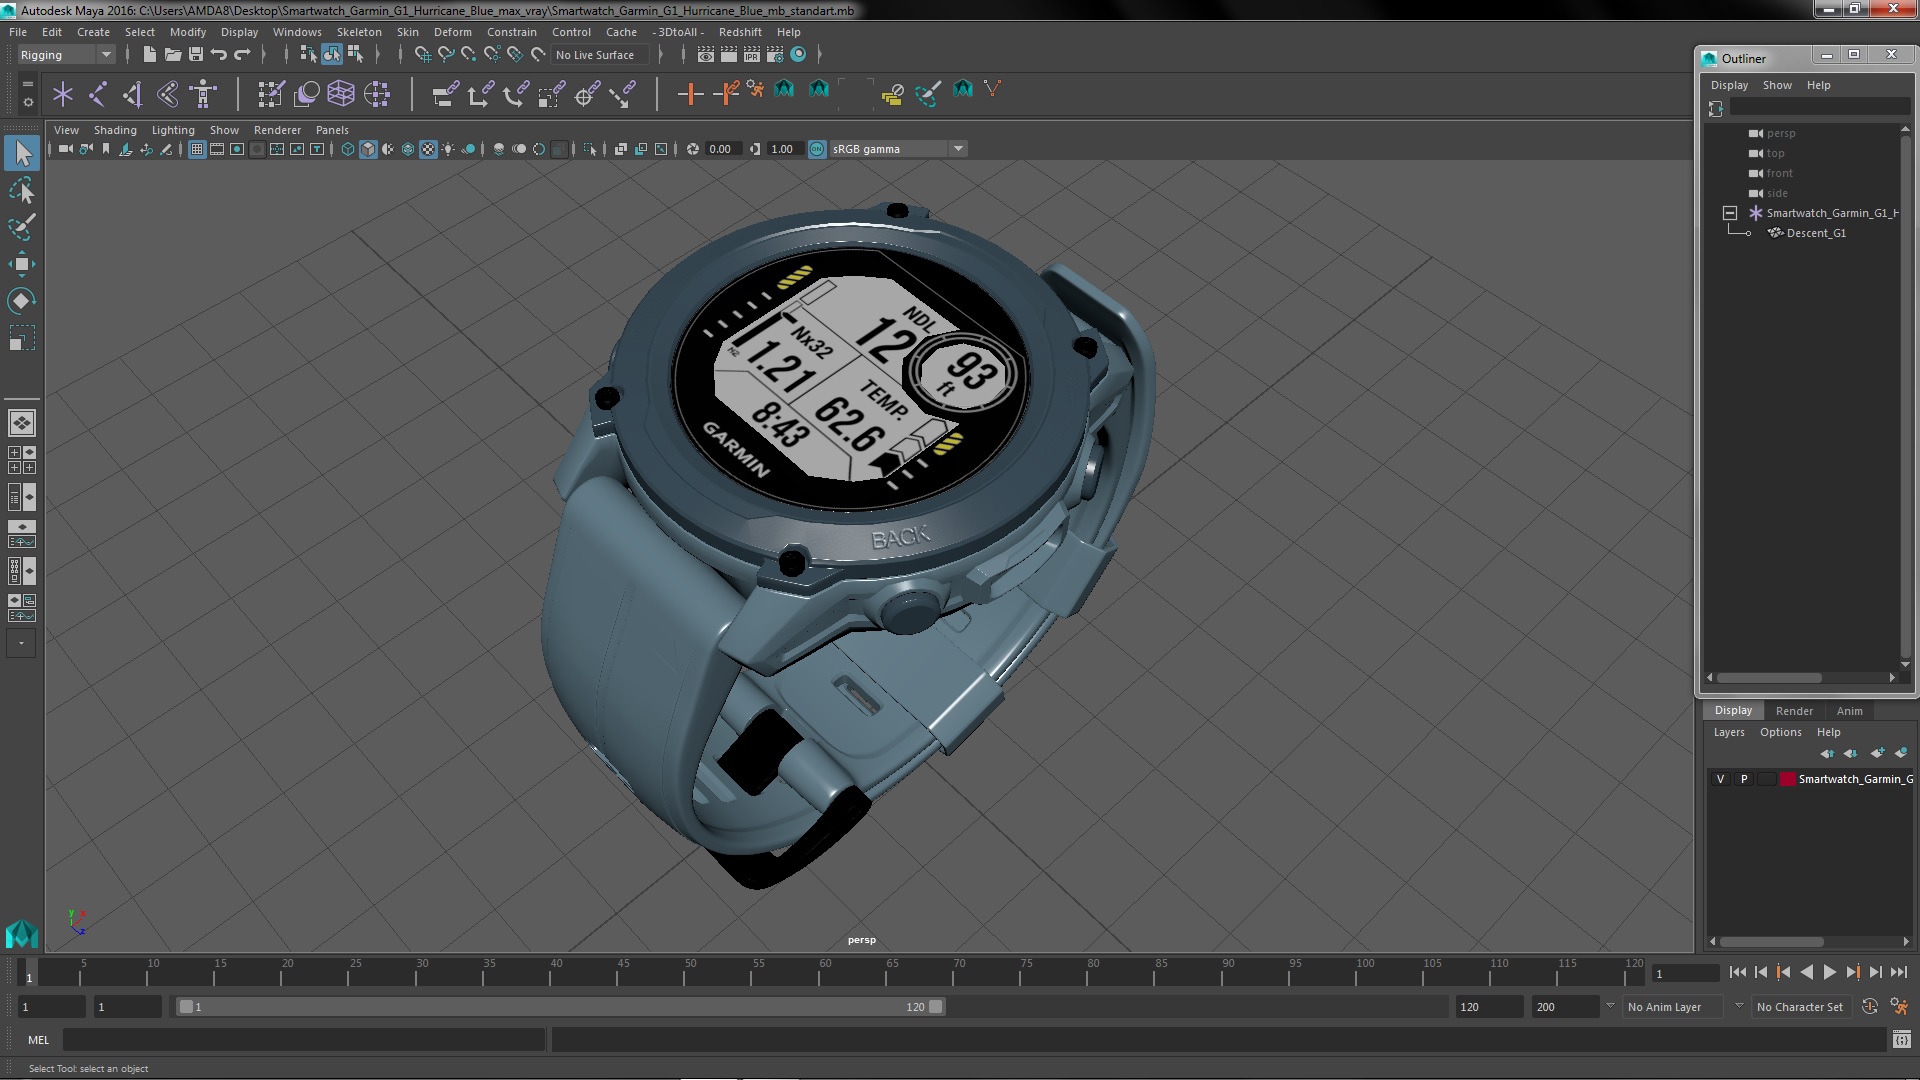The height and width of the screenshot is (1080, 1920).
Task: Switch to the Anim layer tab
Action: coord(1849,711)
